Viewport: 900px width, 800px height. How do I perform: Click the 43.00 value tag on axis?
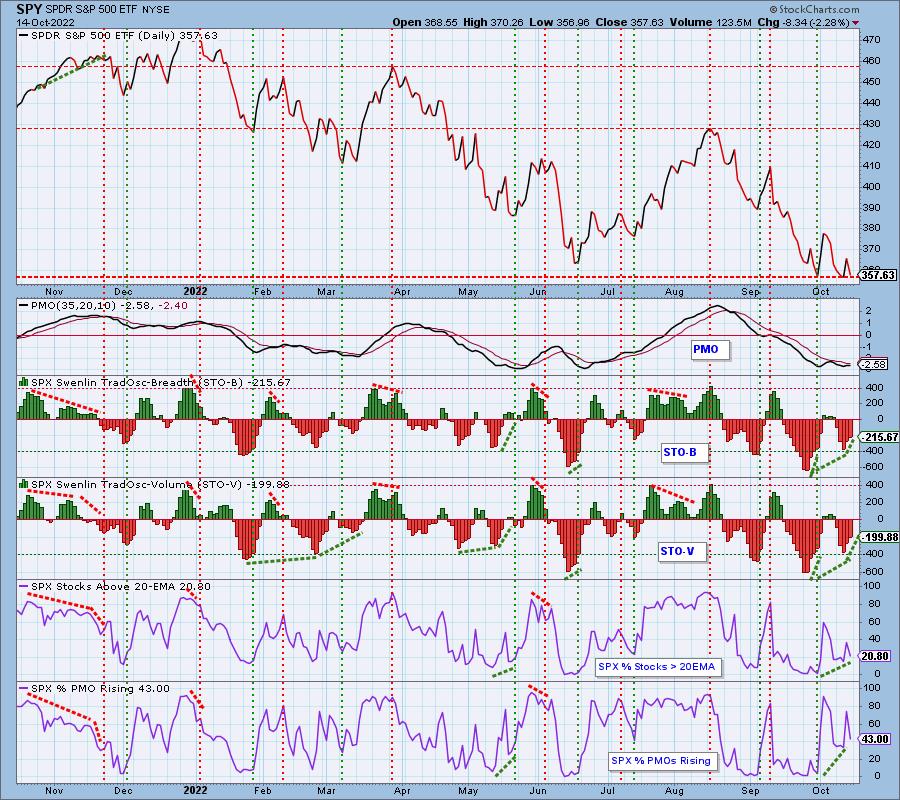tap(875, 739)
